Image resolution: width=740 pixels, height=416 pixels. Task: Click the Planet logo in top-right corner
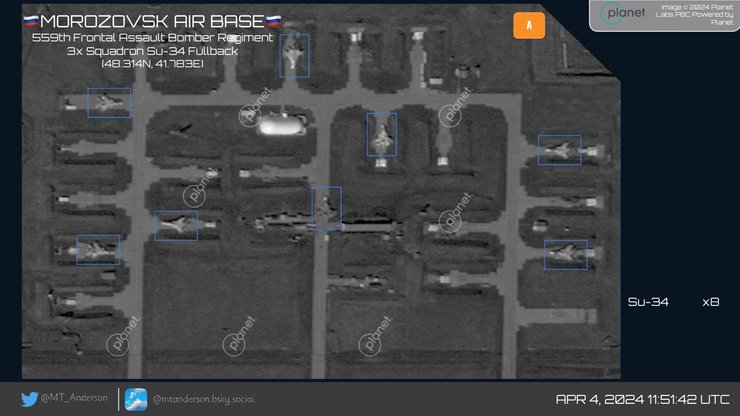point(623,15)
